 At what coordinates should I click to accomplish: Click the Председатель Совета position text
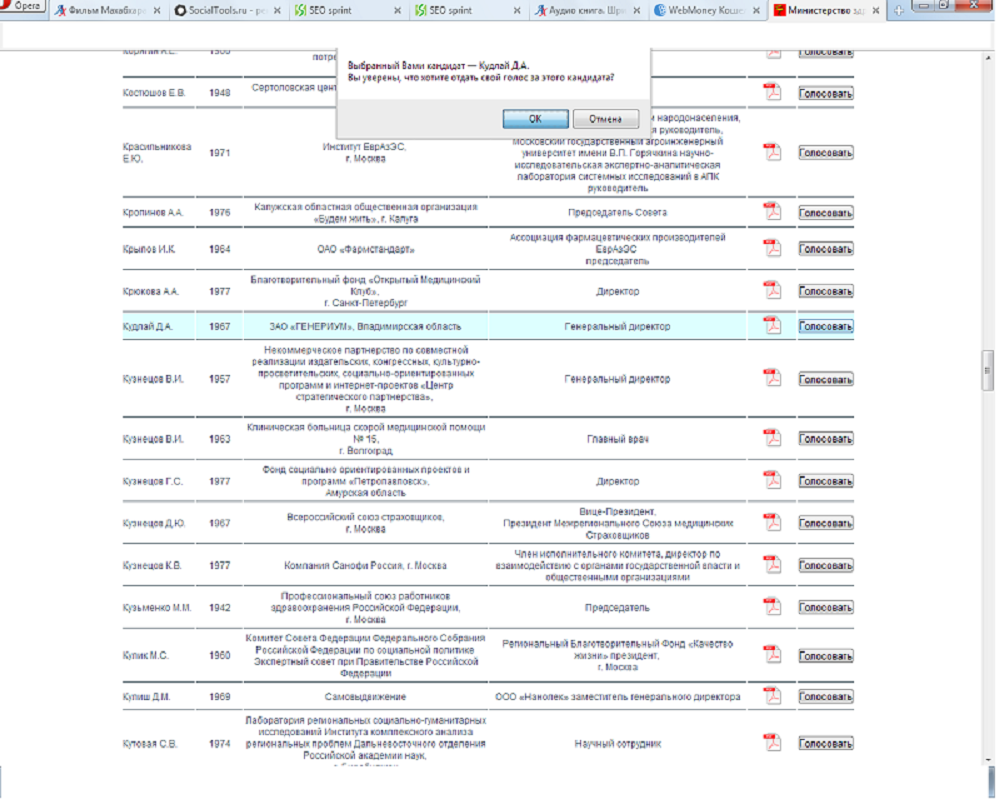pyautogui.click(x=617, y=212)
